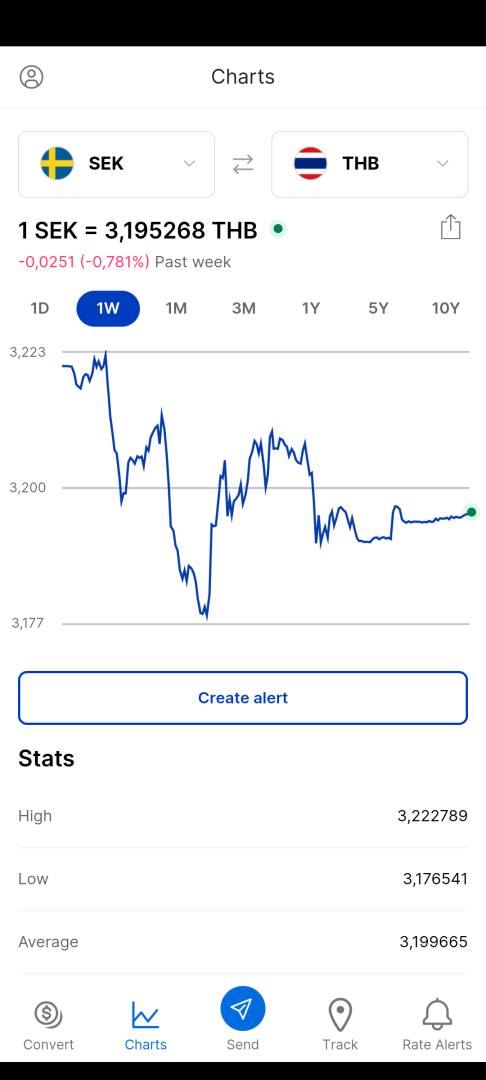486x1080 pixels.
Task: Click the Create alert button
Action: (x=243, y=698)
